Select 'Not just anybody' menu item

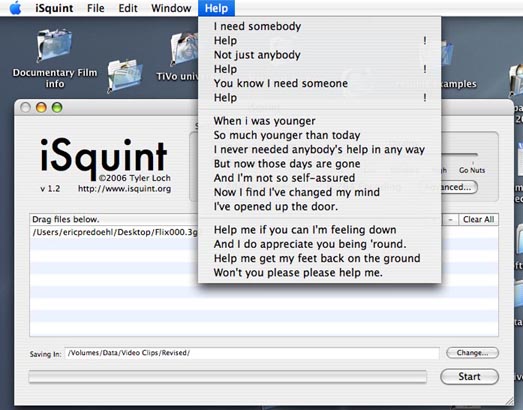320,55
